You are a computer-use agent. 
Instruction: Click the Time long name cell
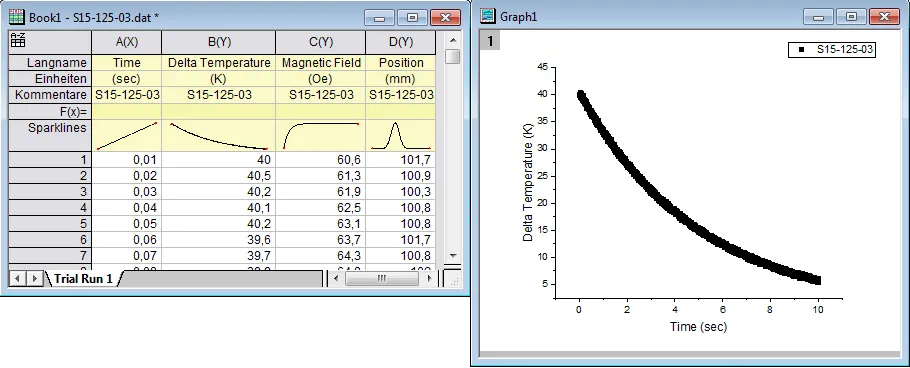coord(127,63)
